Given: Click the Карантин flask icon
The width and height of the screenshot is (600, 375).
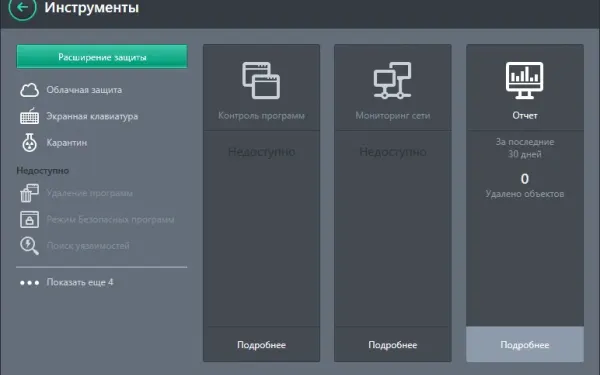Looking at the screenshot, I should 29,143.
